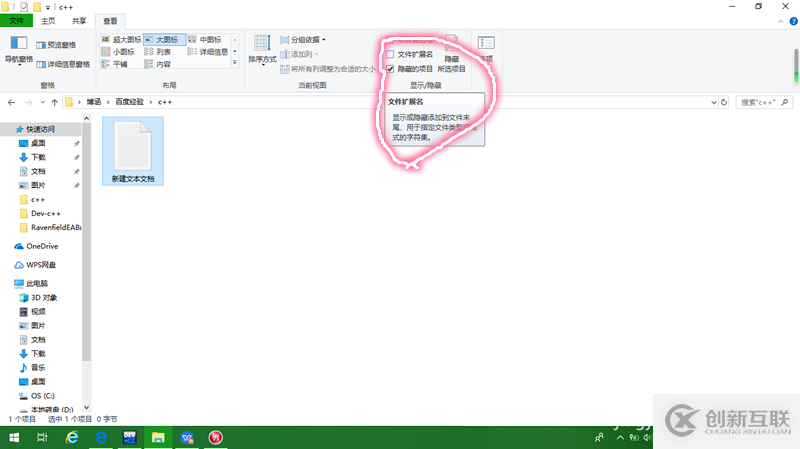Open 3D 对象 in the sidebar
This screenshot has height=449, width=800.
(x=44, y=297)
